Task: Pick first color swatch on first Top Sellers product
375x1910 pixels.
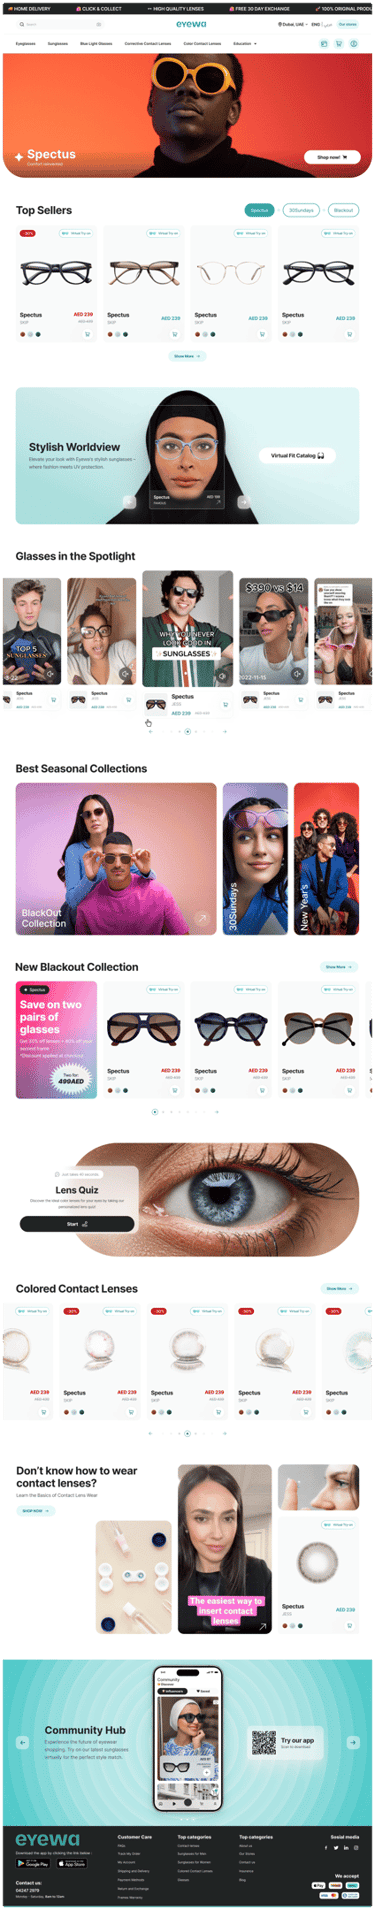Action: [23, 334]
